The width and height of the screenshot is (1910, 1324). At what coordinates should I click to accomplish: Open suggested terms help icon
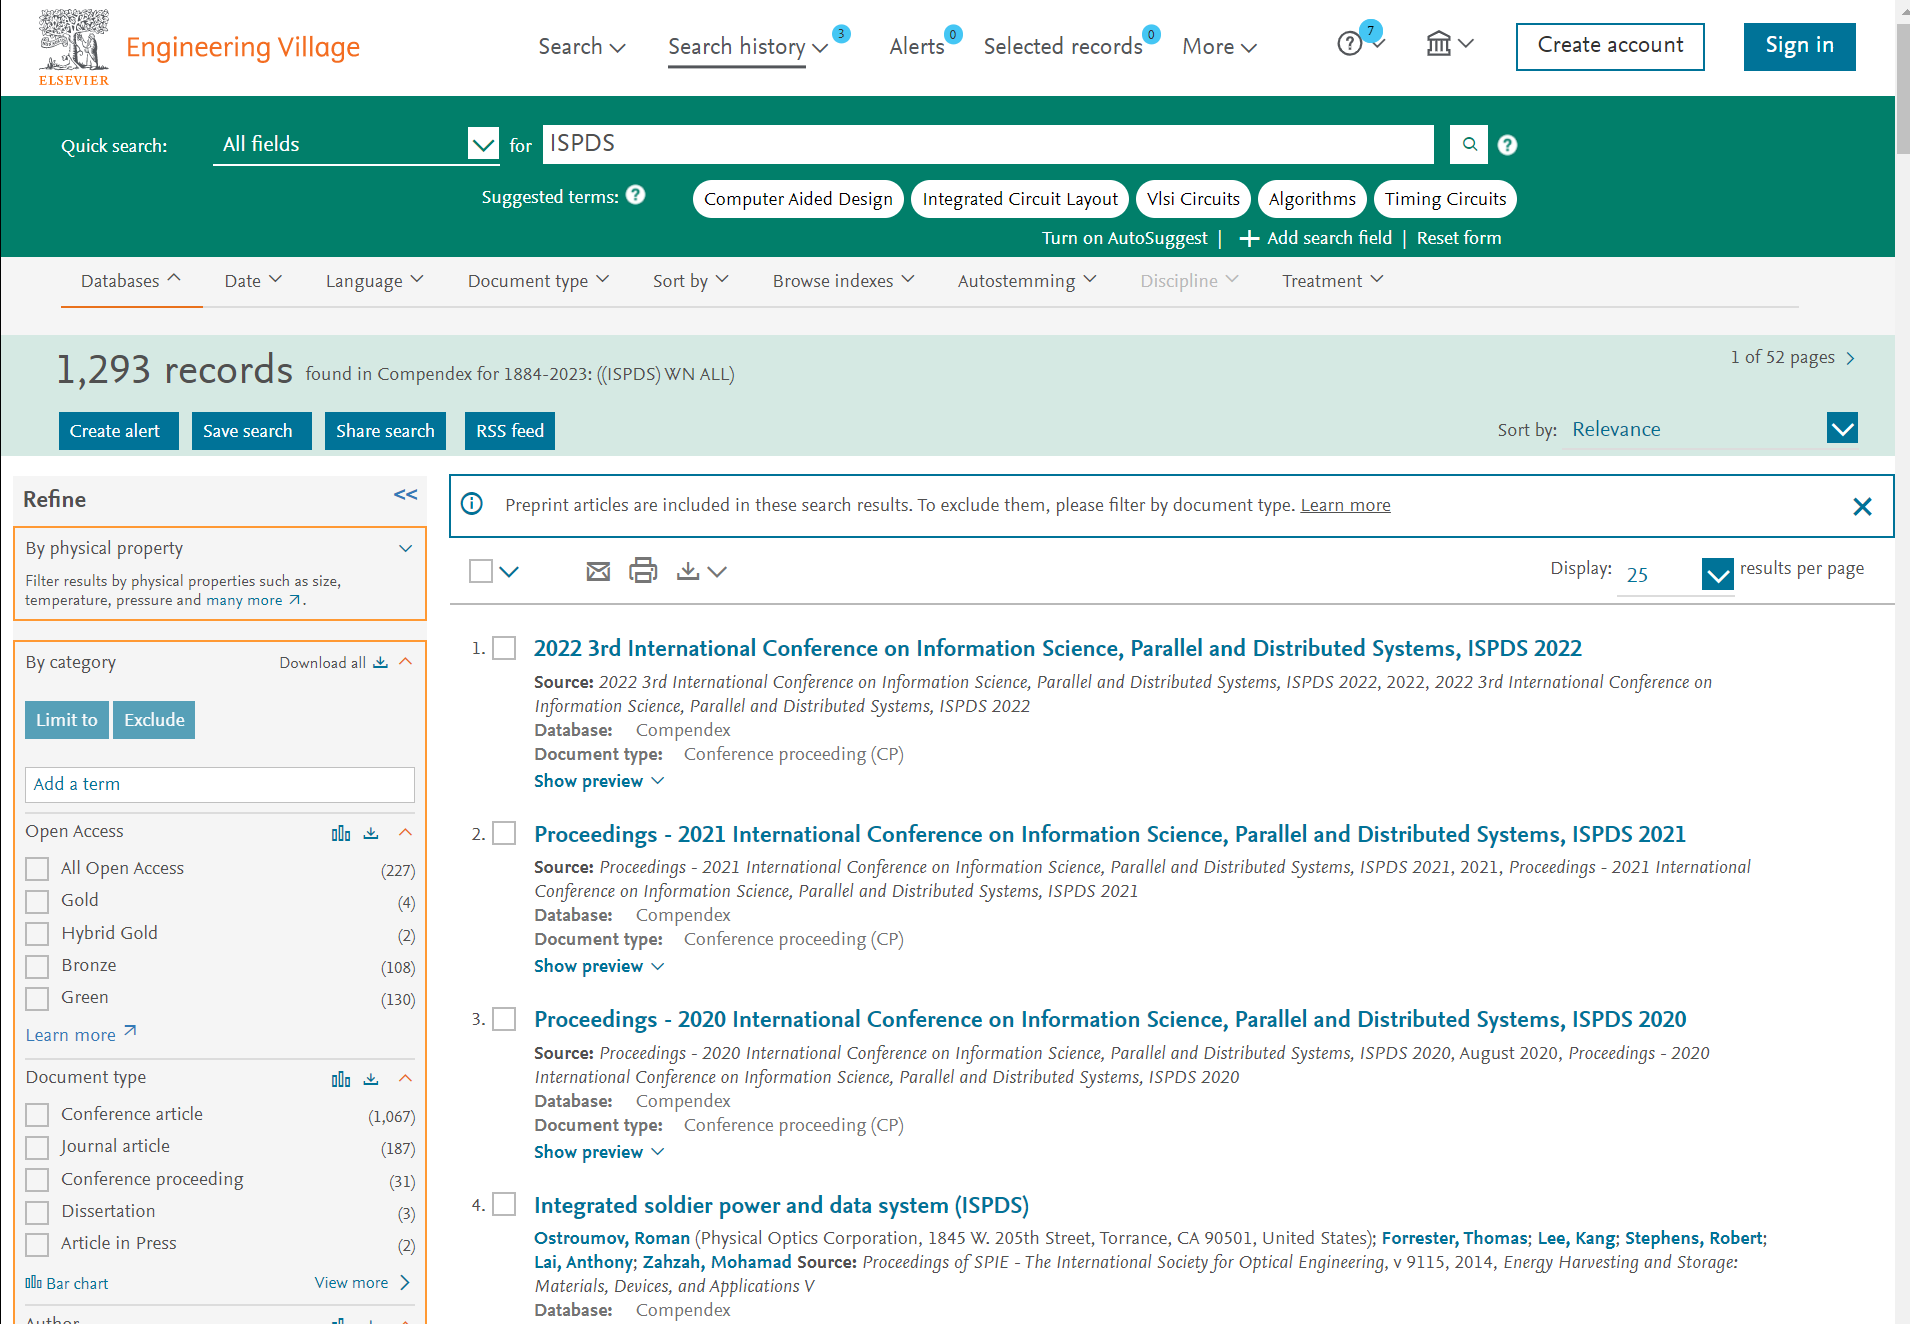tap(636, 195)
